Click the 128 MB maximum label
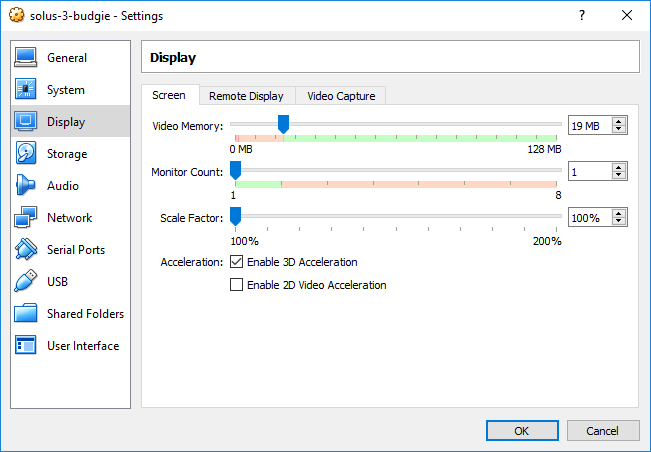The width and height of the screenshot is (651, 452). click(x=544, y=149)
